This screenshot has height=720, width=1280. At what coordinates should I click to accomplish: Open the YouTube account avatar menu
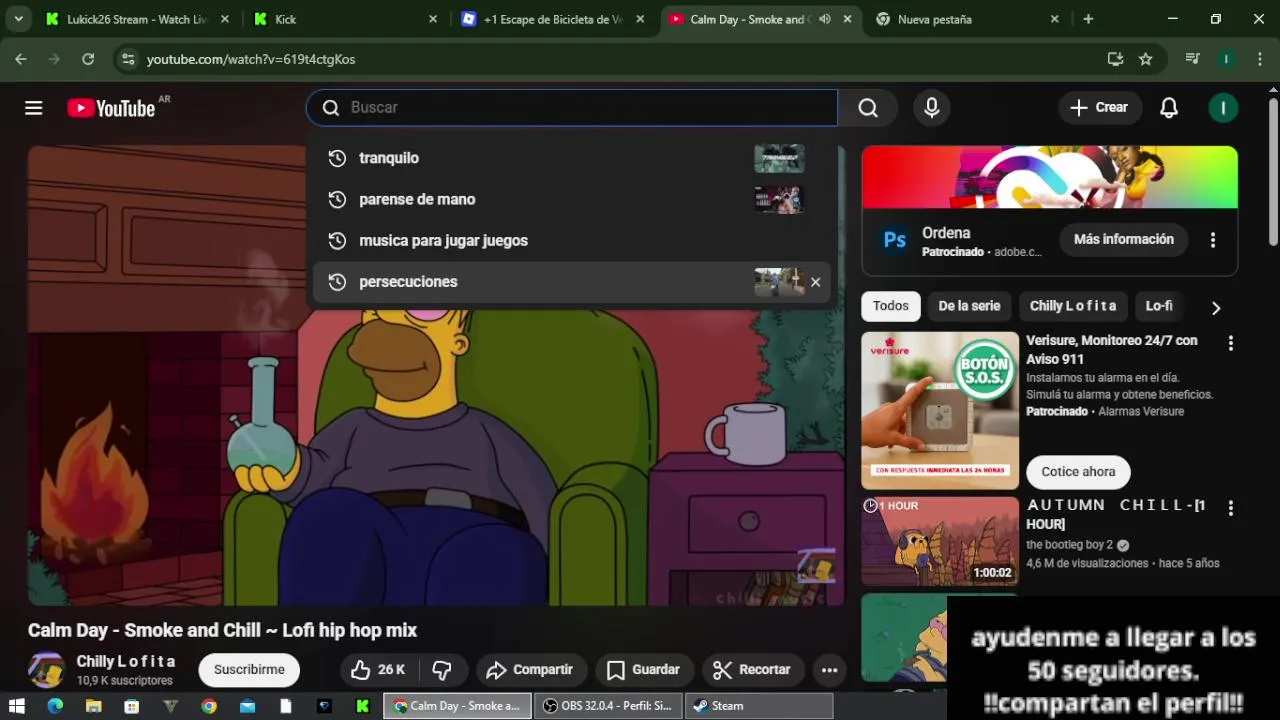coord(1223,108)
